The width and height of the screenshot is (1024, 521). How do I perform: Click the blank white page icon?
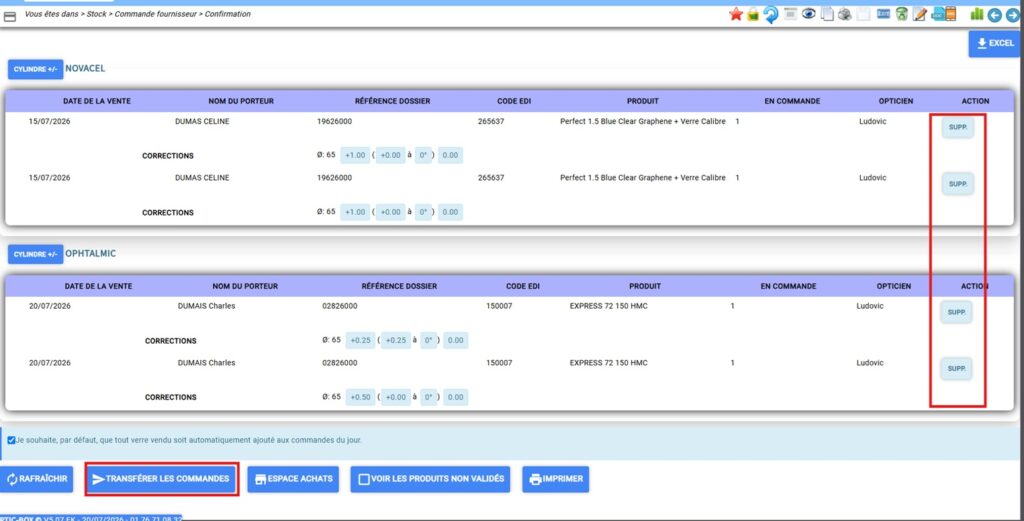(x=863, y=14)
